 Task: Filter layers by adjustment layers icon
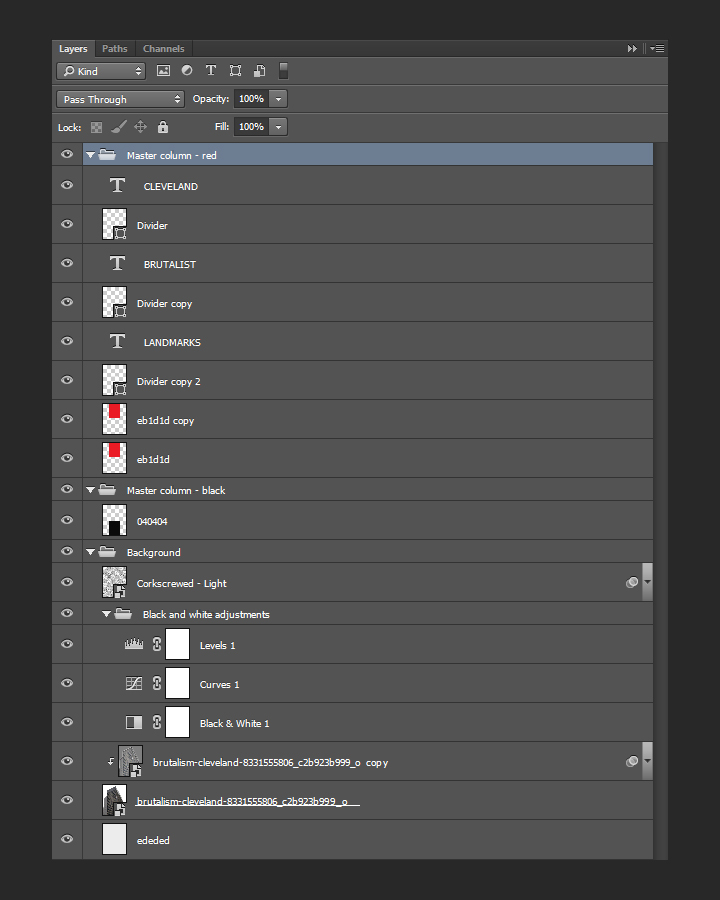[187, 70]
